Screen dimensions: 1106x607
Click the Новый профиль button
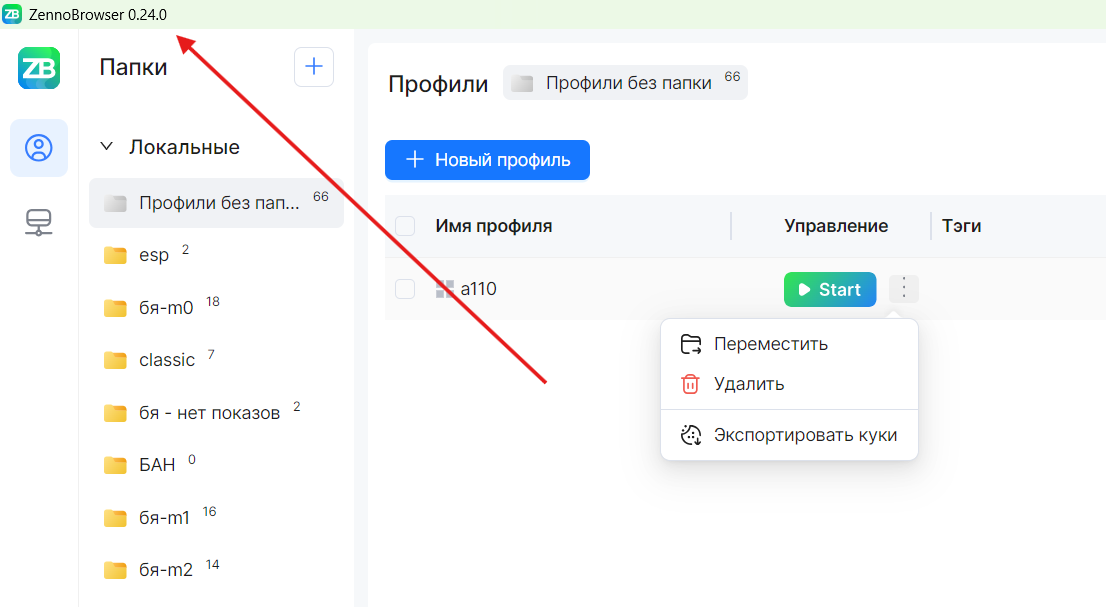point(487,160)
